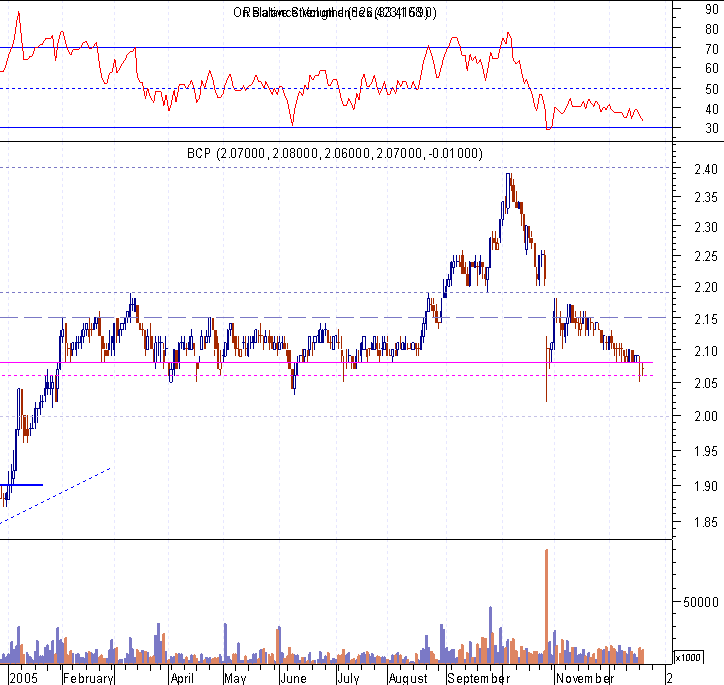The width and height of the screenshot is (724, 685).
Task: Click the 1.90 price axis label
Action: (x=706, y=486)
